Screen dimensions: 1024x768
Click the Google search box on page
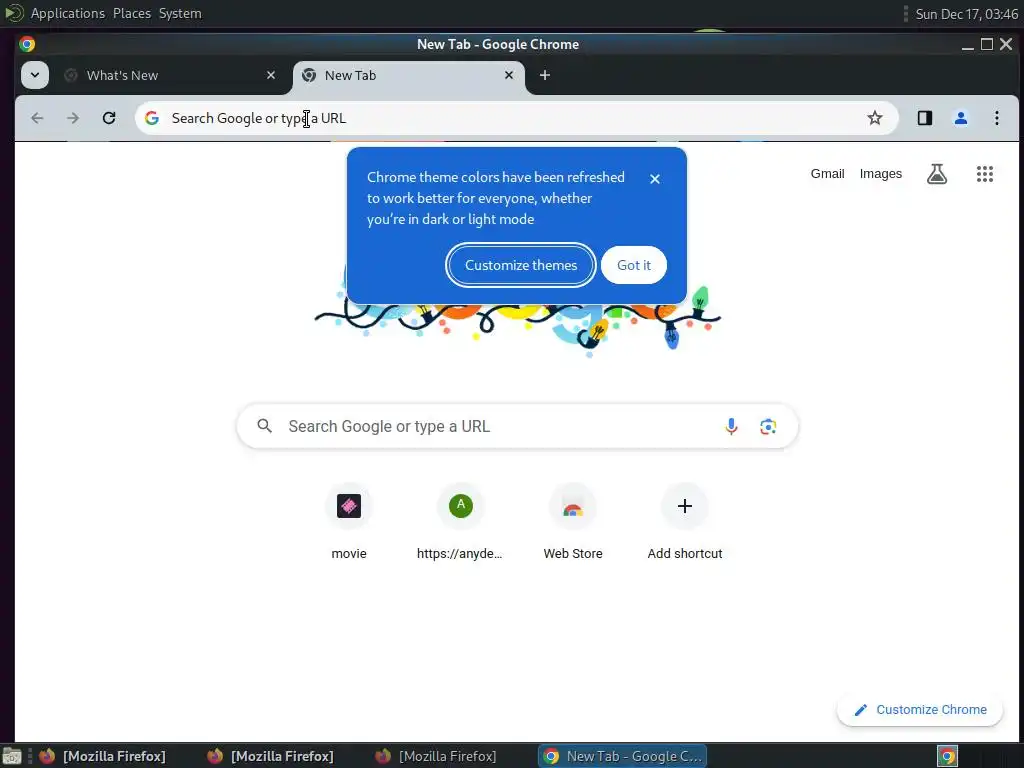[517, 426]
